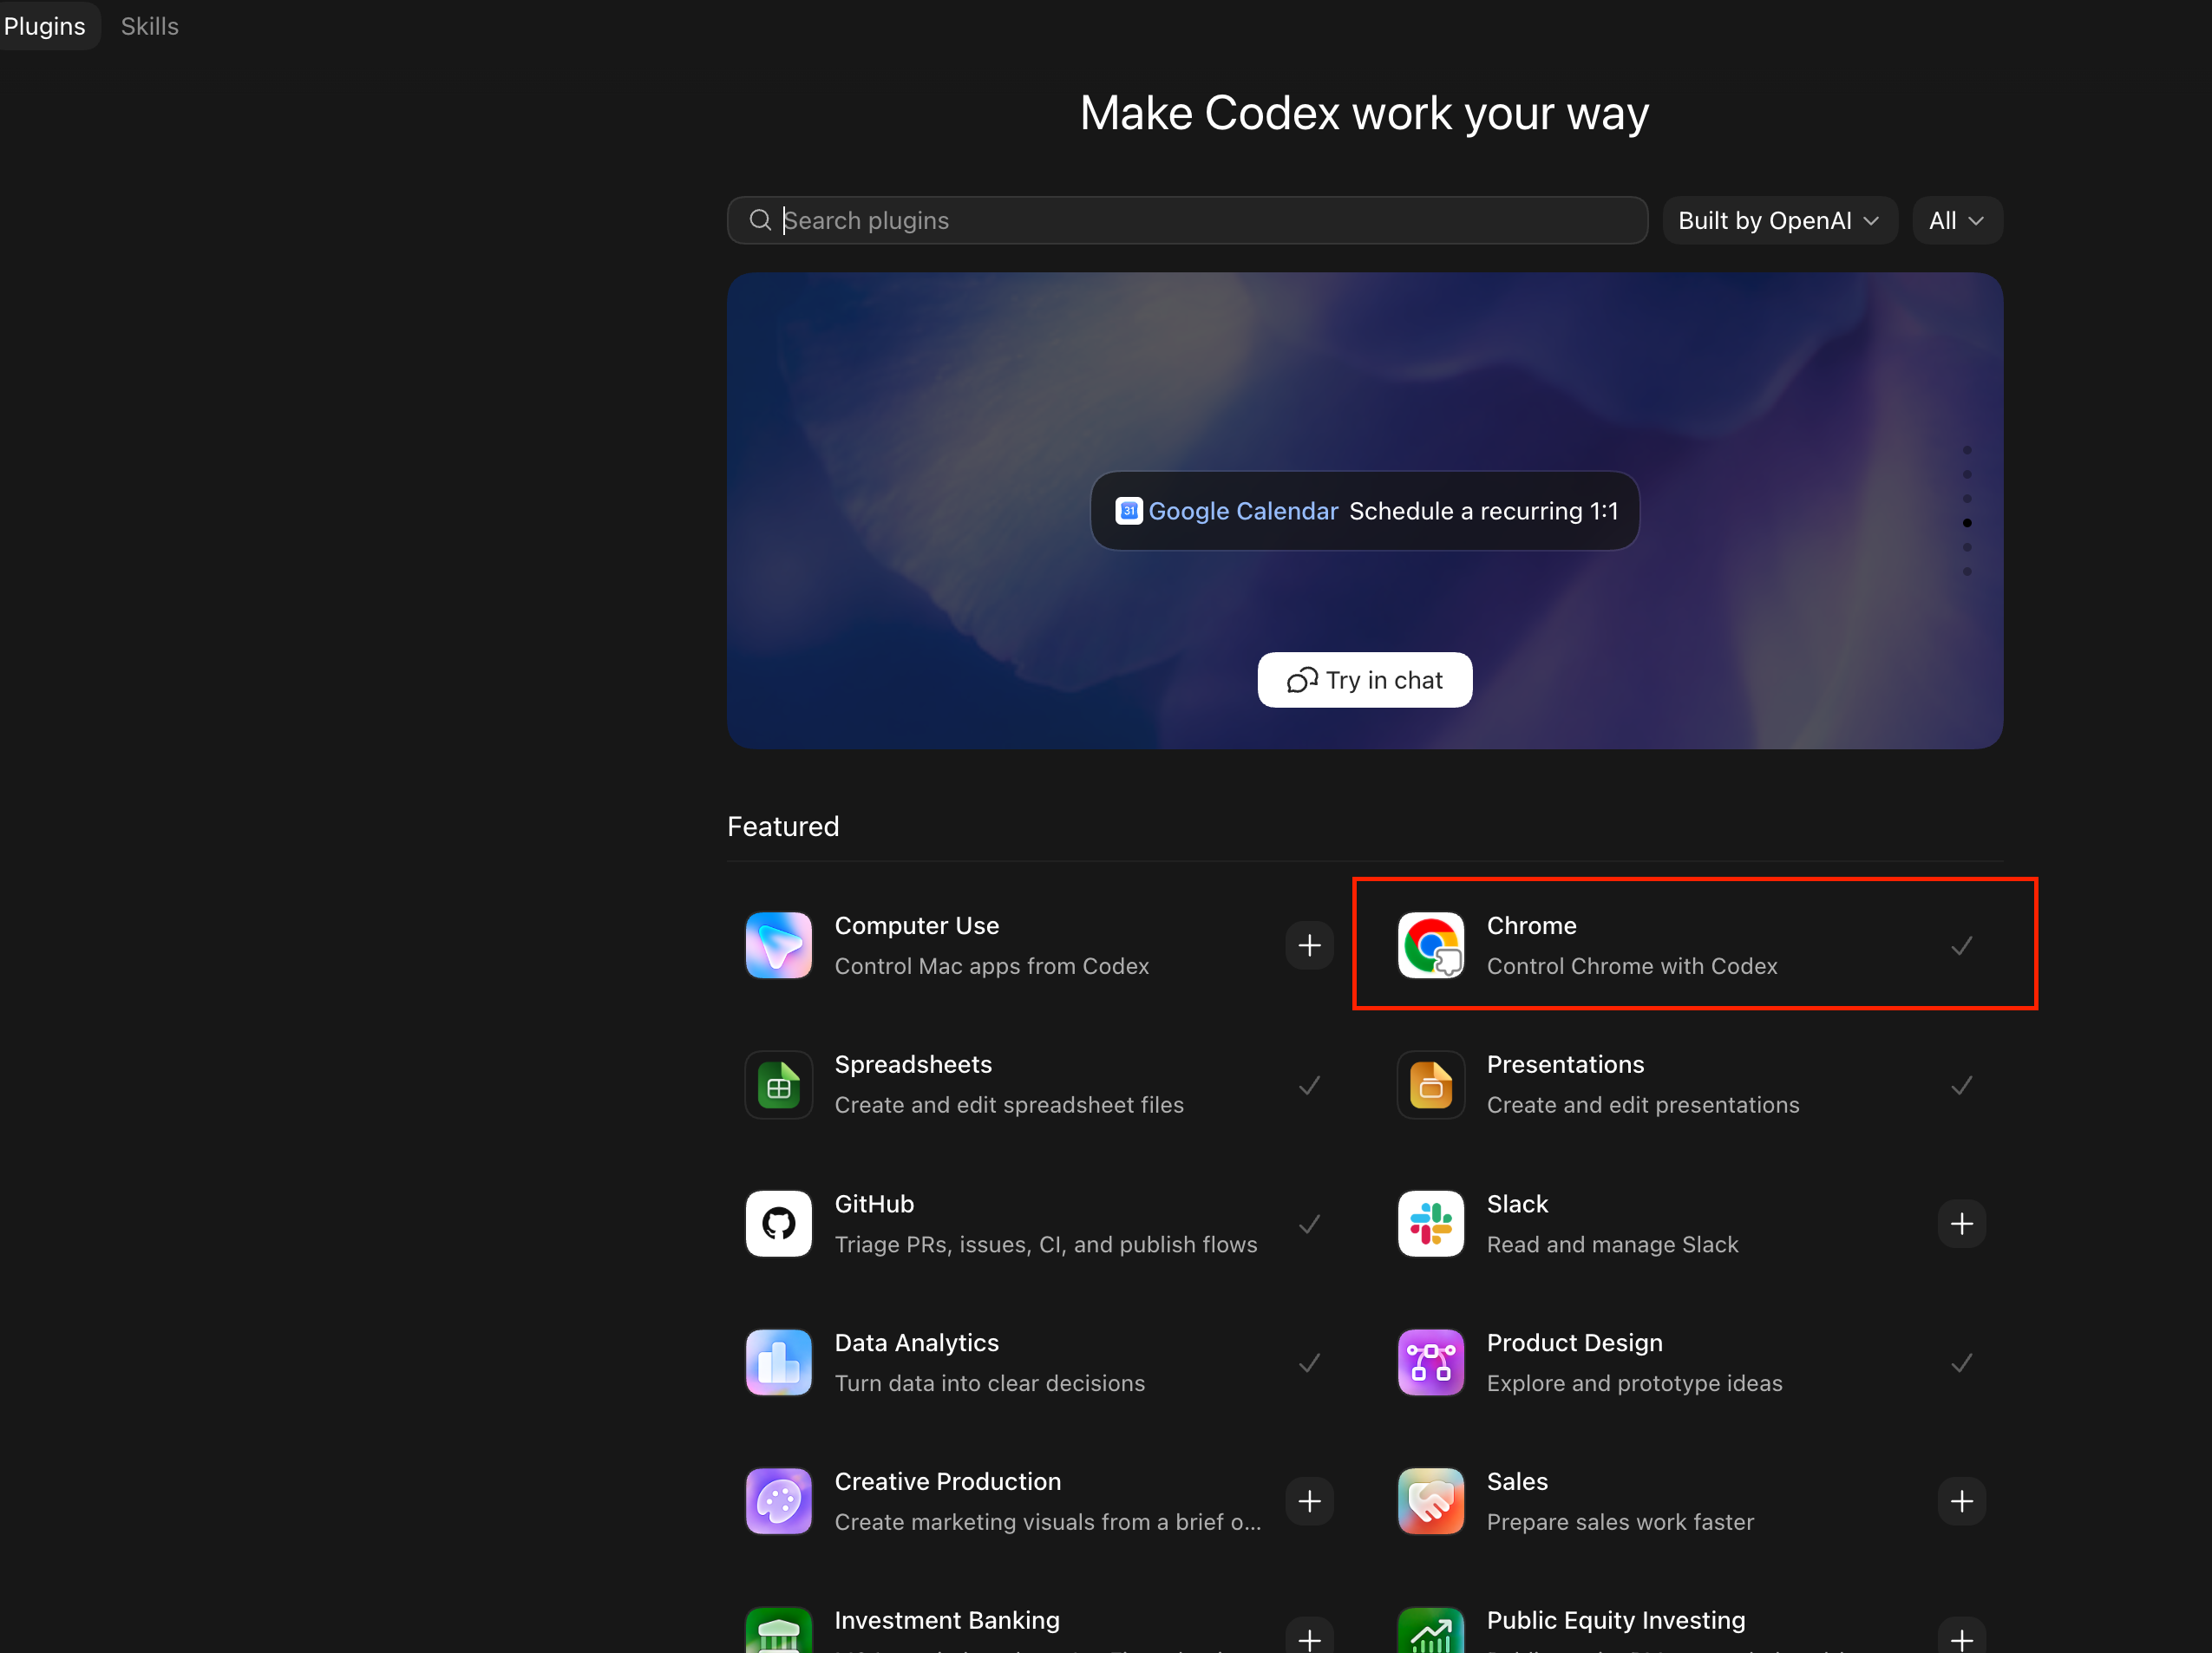The image size is (2212, 1653).
Task: Click 'Read and manage Slack' description
Action: [1612, 1244]
